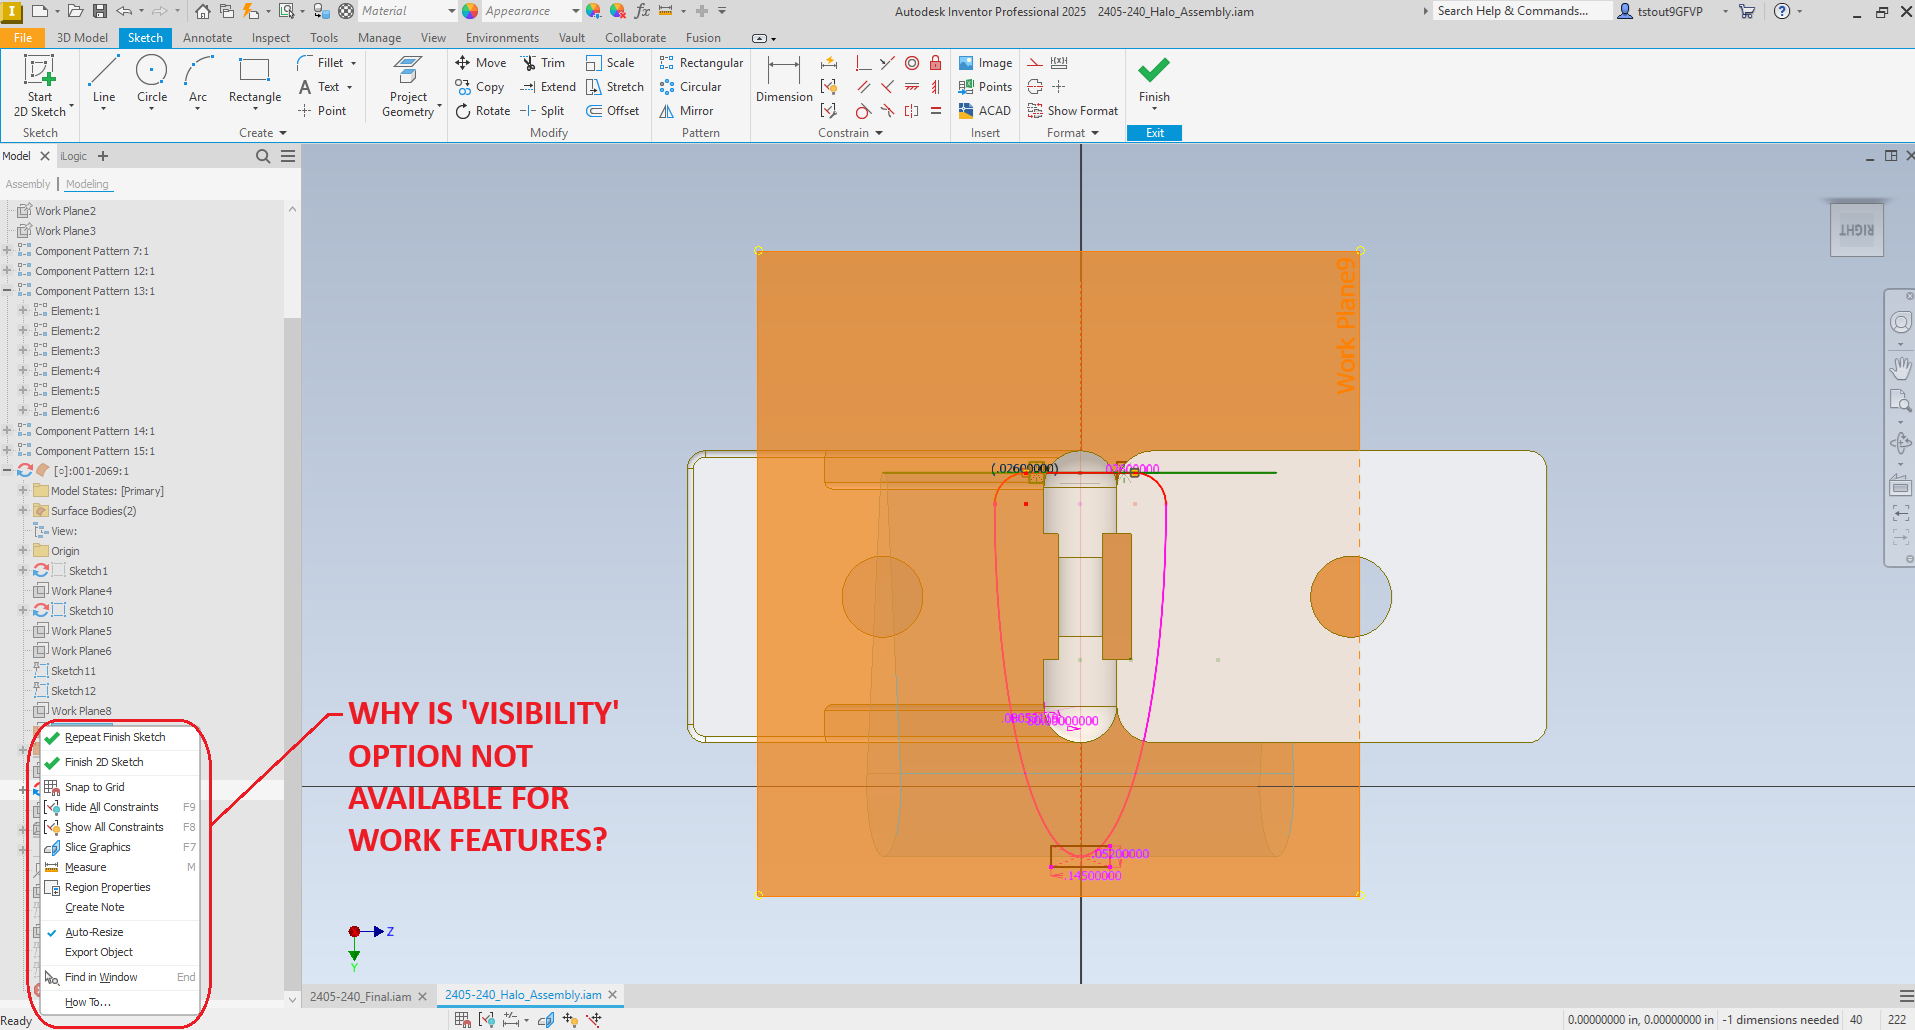This screenshot has height=1030, width=1915.
Task: Switch to the 2405-240_Final.iam document tab
Action: [x=360, y=997]
